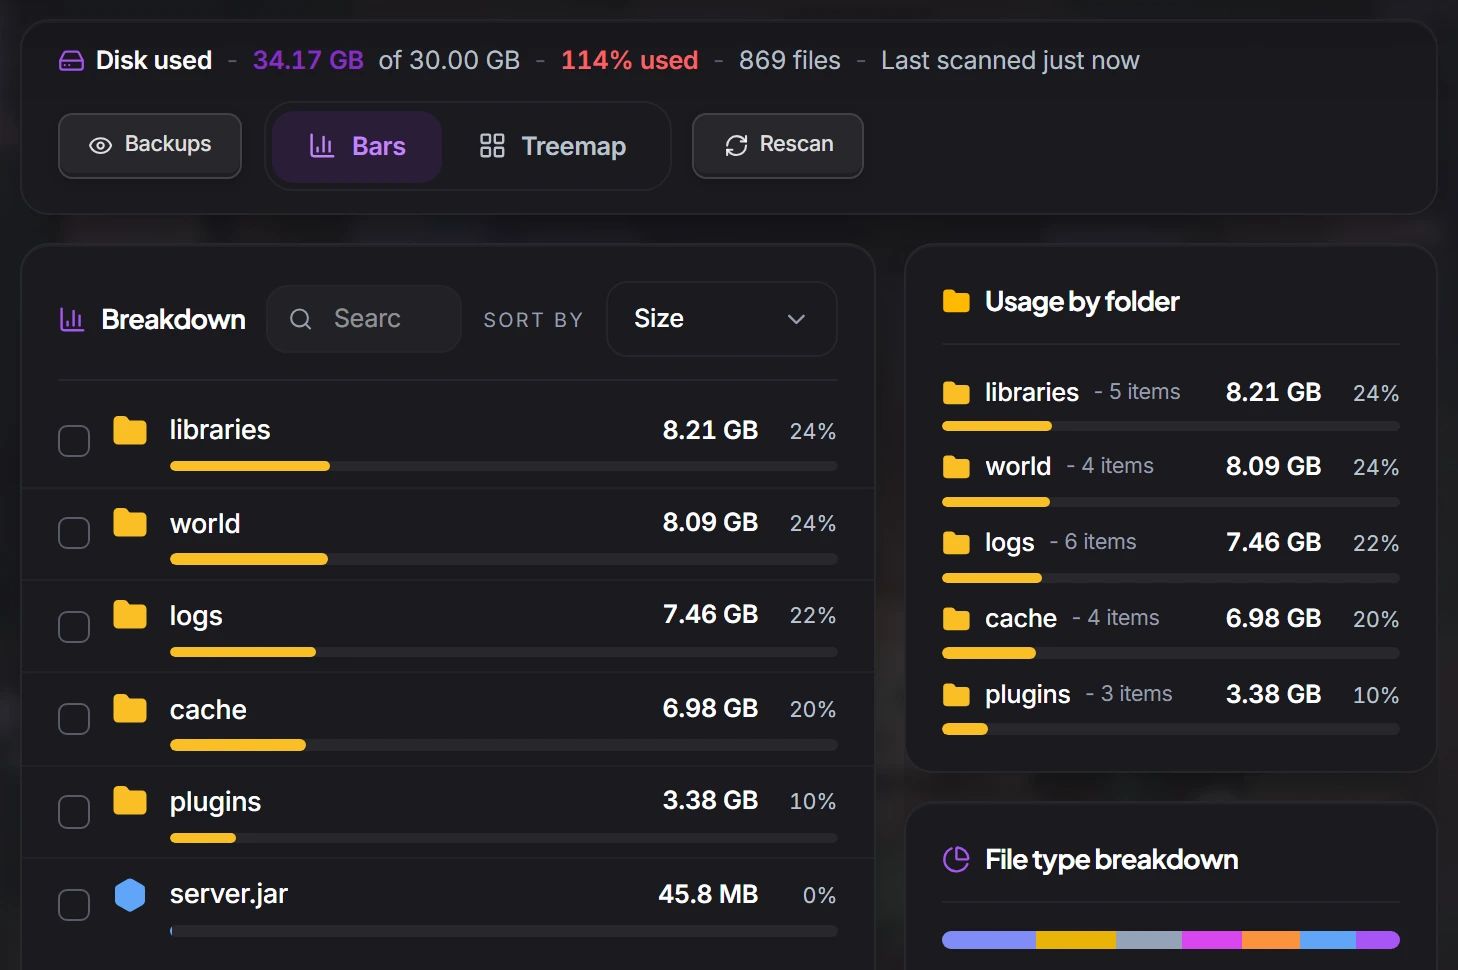The image size is (1458, 970).
Task: Click the Rescan button
Action: (x=778, y=146)
